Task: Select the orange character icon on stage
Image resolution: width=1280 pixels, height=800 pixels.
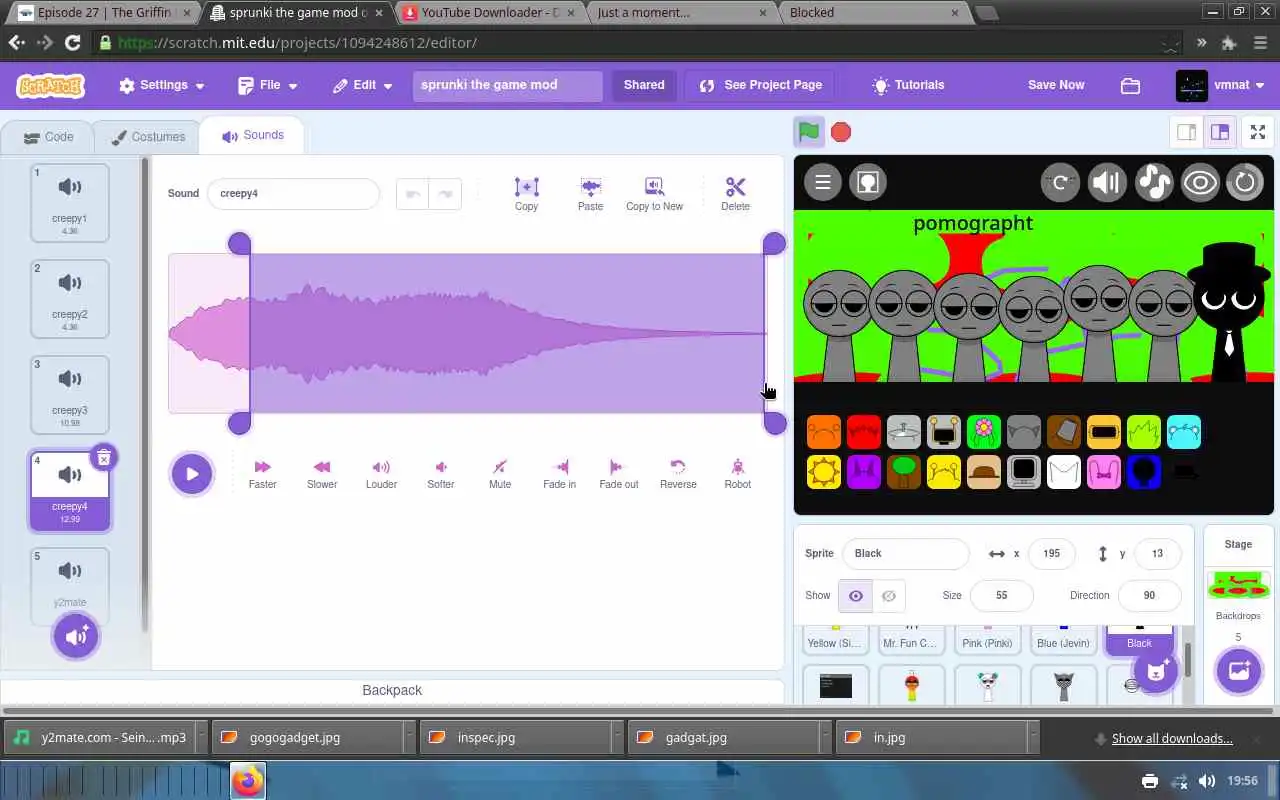Action: click(x=824, y=432)
